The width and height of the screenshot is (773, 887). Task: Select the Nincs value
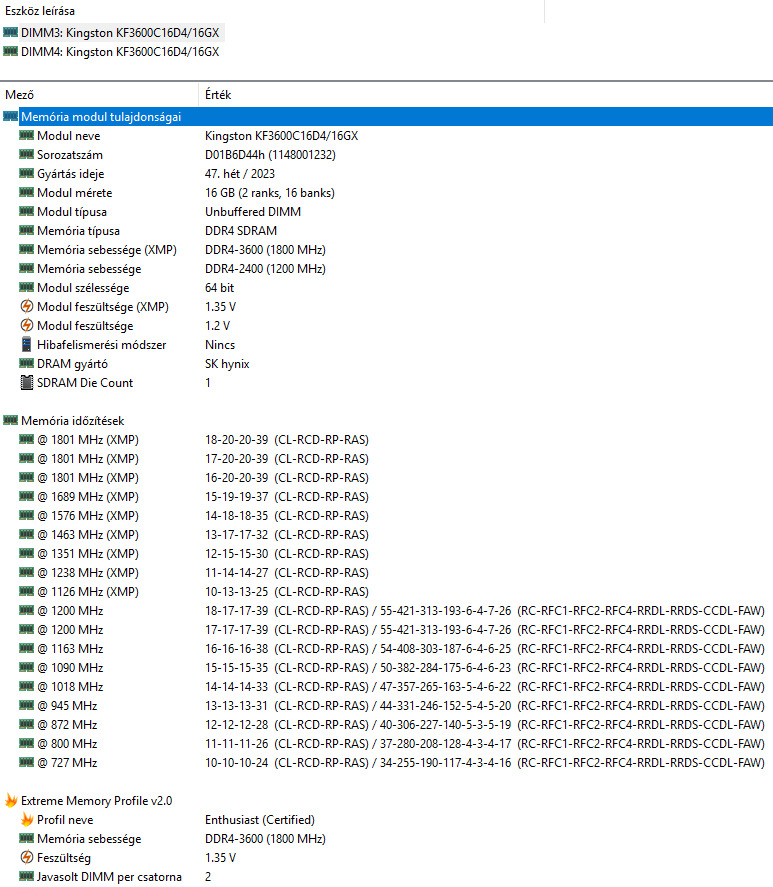tap(220, 345)
